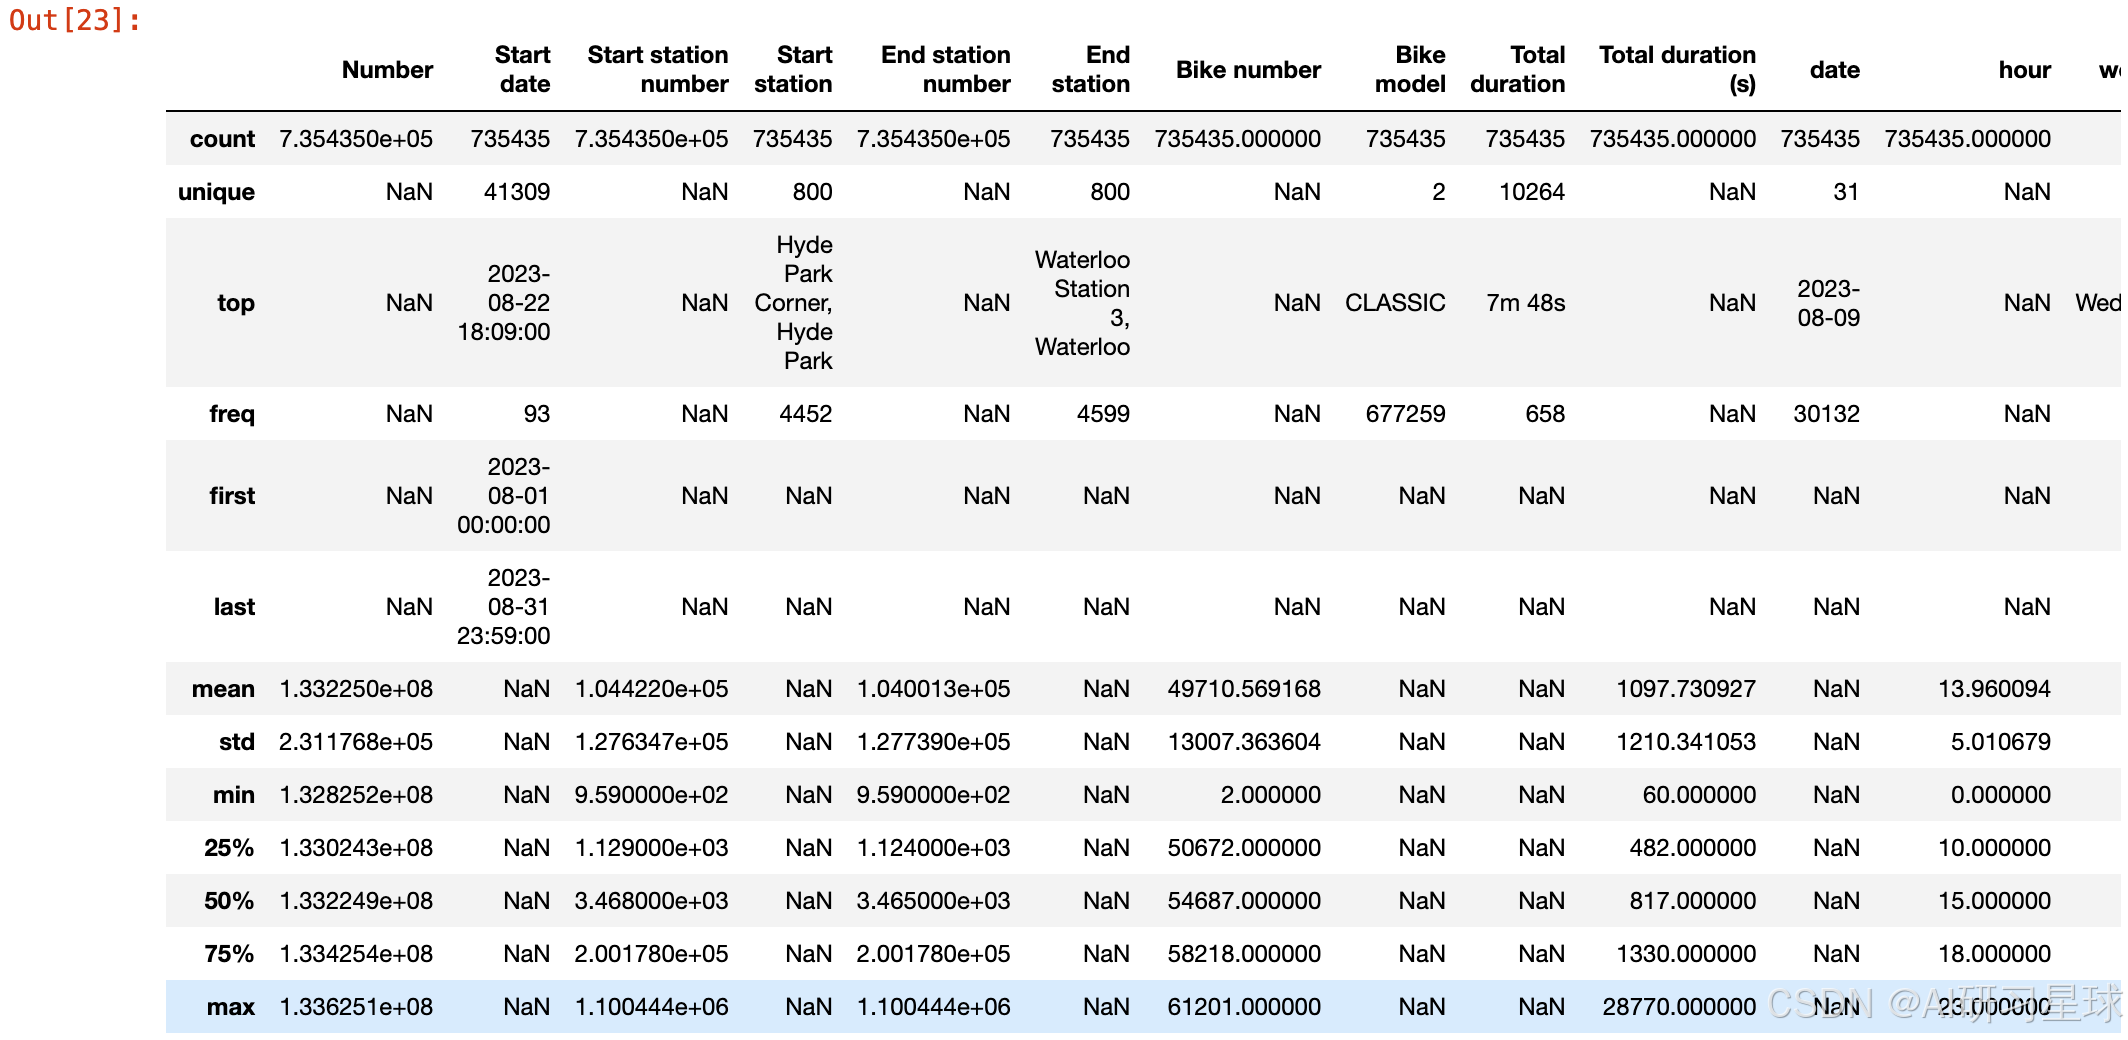
Task: Click the 50% duration value 817.000000
Action: 1692,901
